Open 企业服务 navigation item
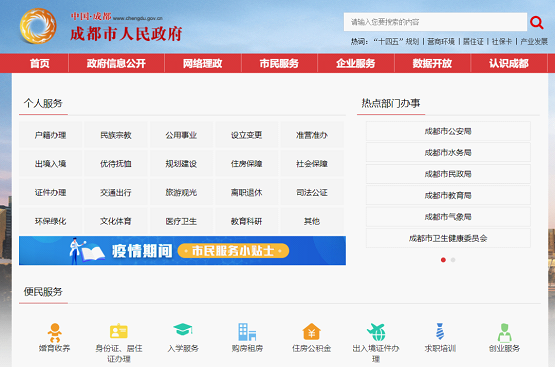 click(x=355, y=63)
